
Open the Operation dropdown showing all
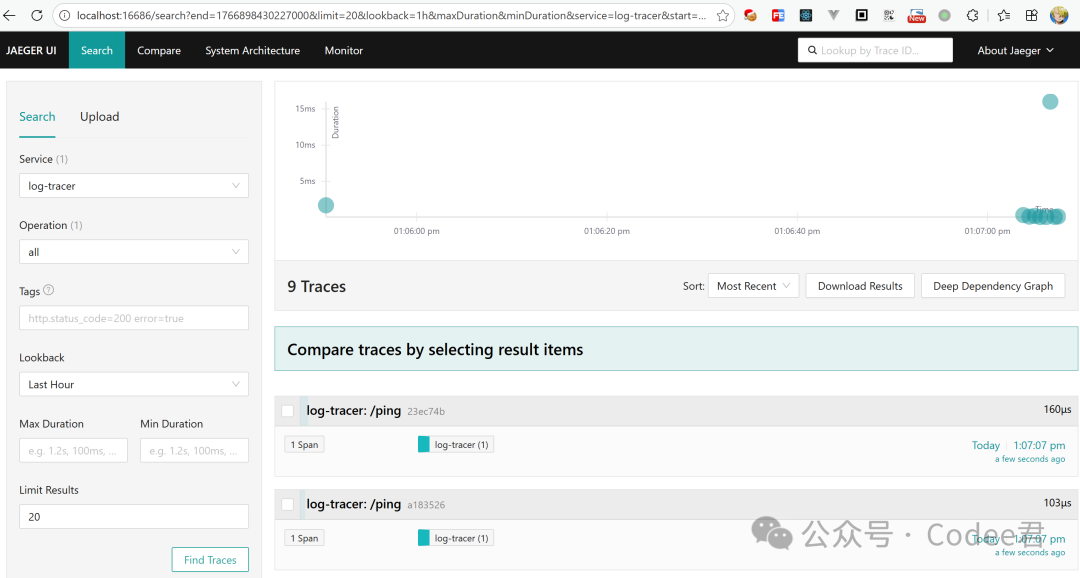click(x=134, y=251)
